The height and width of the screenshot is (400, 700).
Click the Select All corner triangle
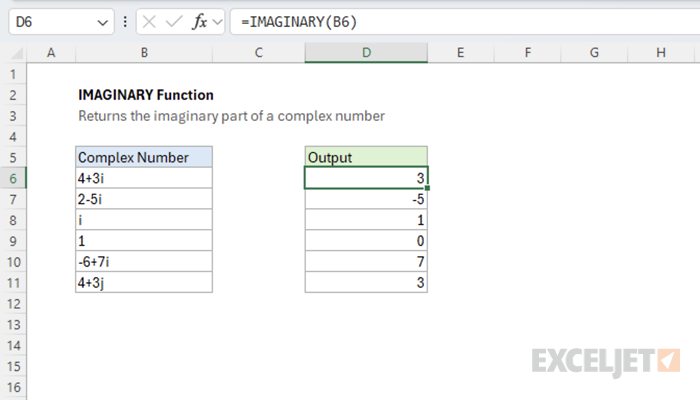coord(17,54)
